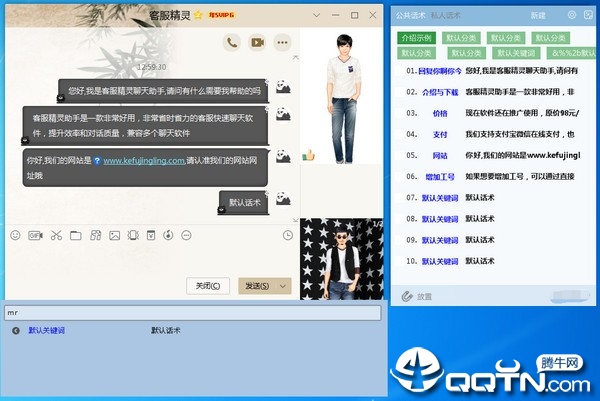Click the 发送(S) send button
The width and height of the screenshot is (600, 401).
click(257, 286)
